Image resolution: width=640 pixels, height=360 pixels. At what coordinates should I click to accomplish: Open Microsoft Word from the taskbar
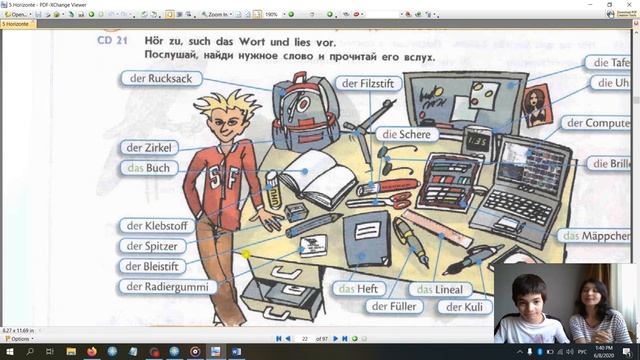tap(236, 351)
